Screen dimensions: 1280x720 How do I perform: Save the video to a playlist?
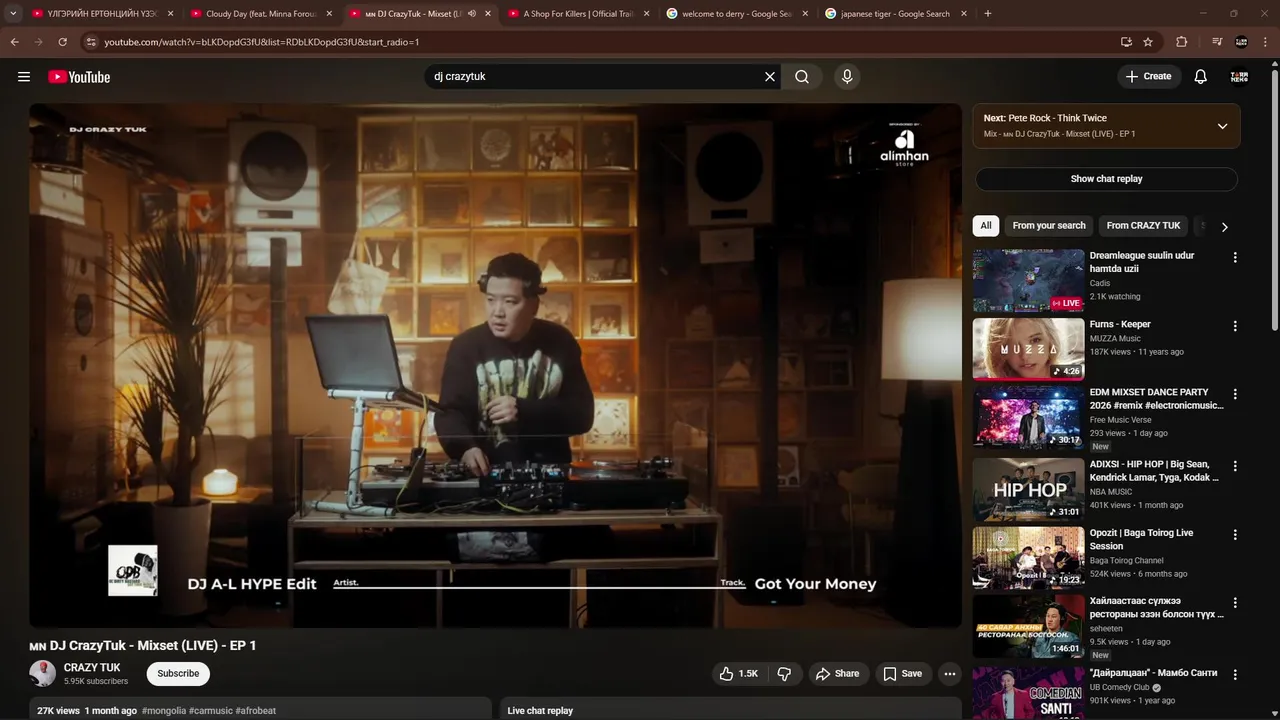[x=902, y=674]
